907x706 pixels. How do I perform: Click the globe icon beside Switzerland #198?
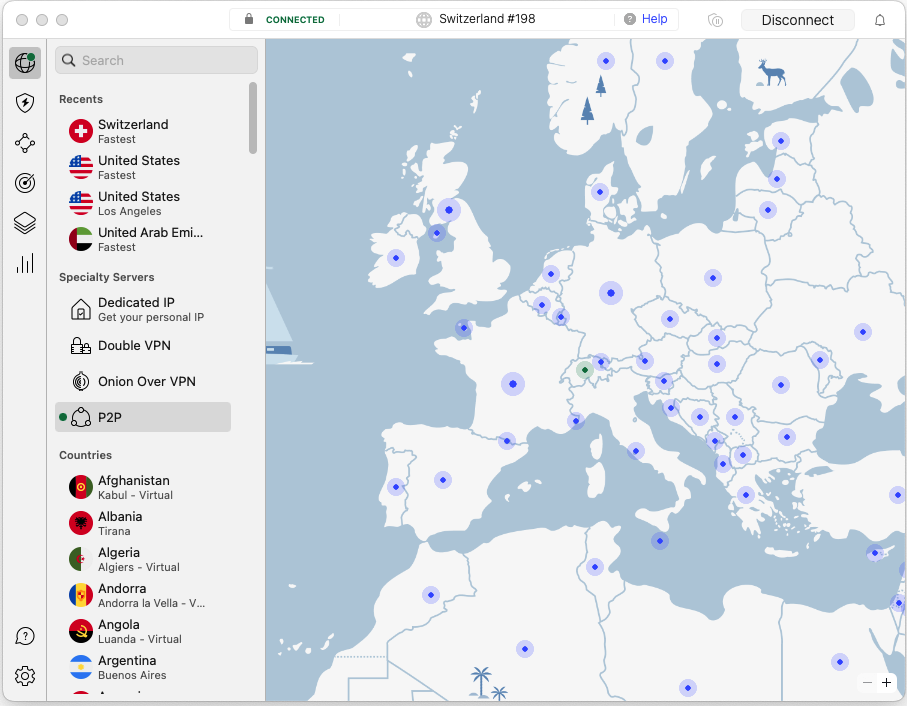click(424, 20)
